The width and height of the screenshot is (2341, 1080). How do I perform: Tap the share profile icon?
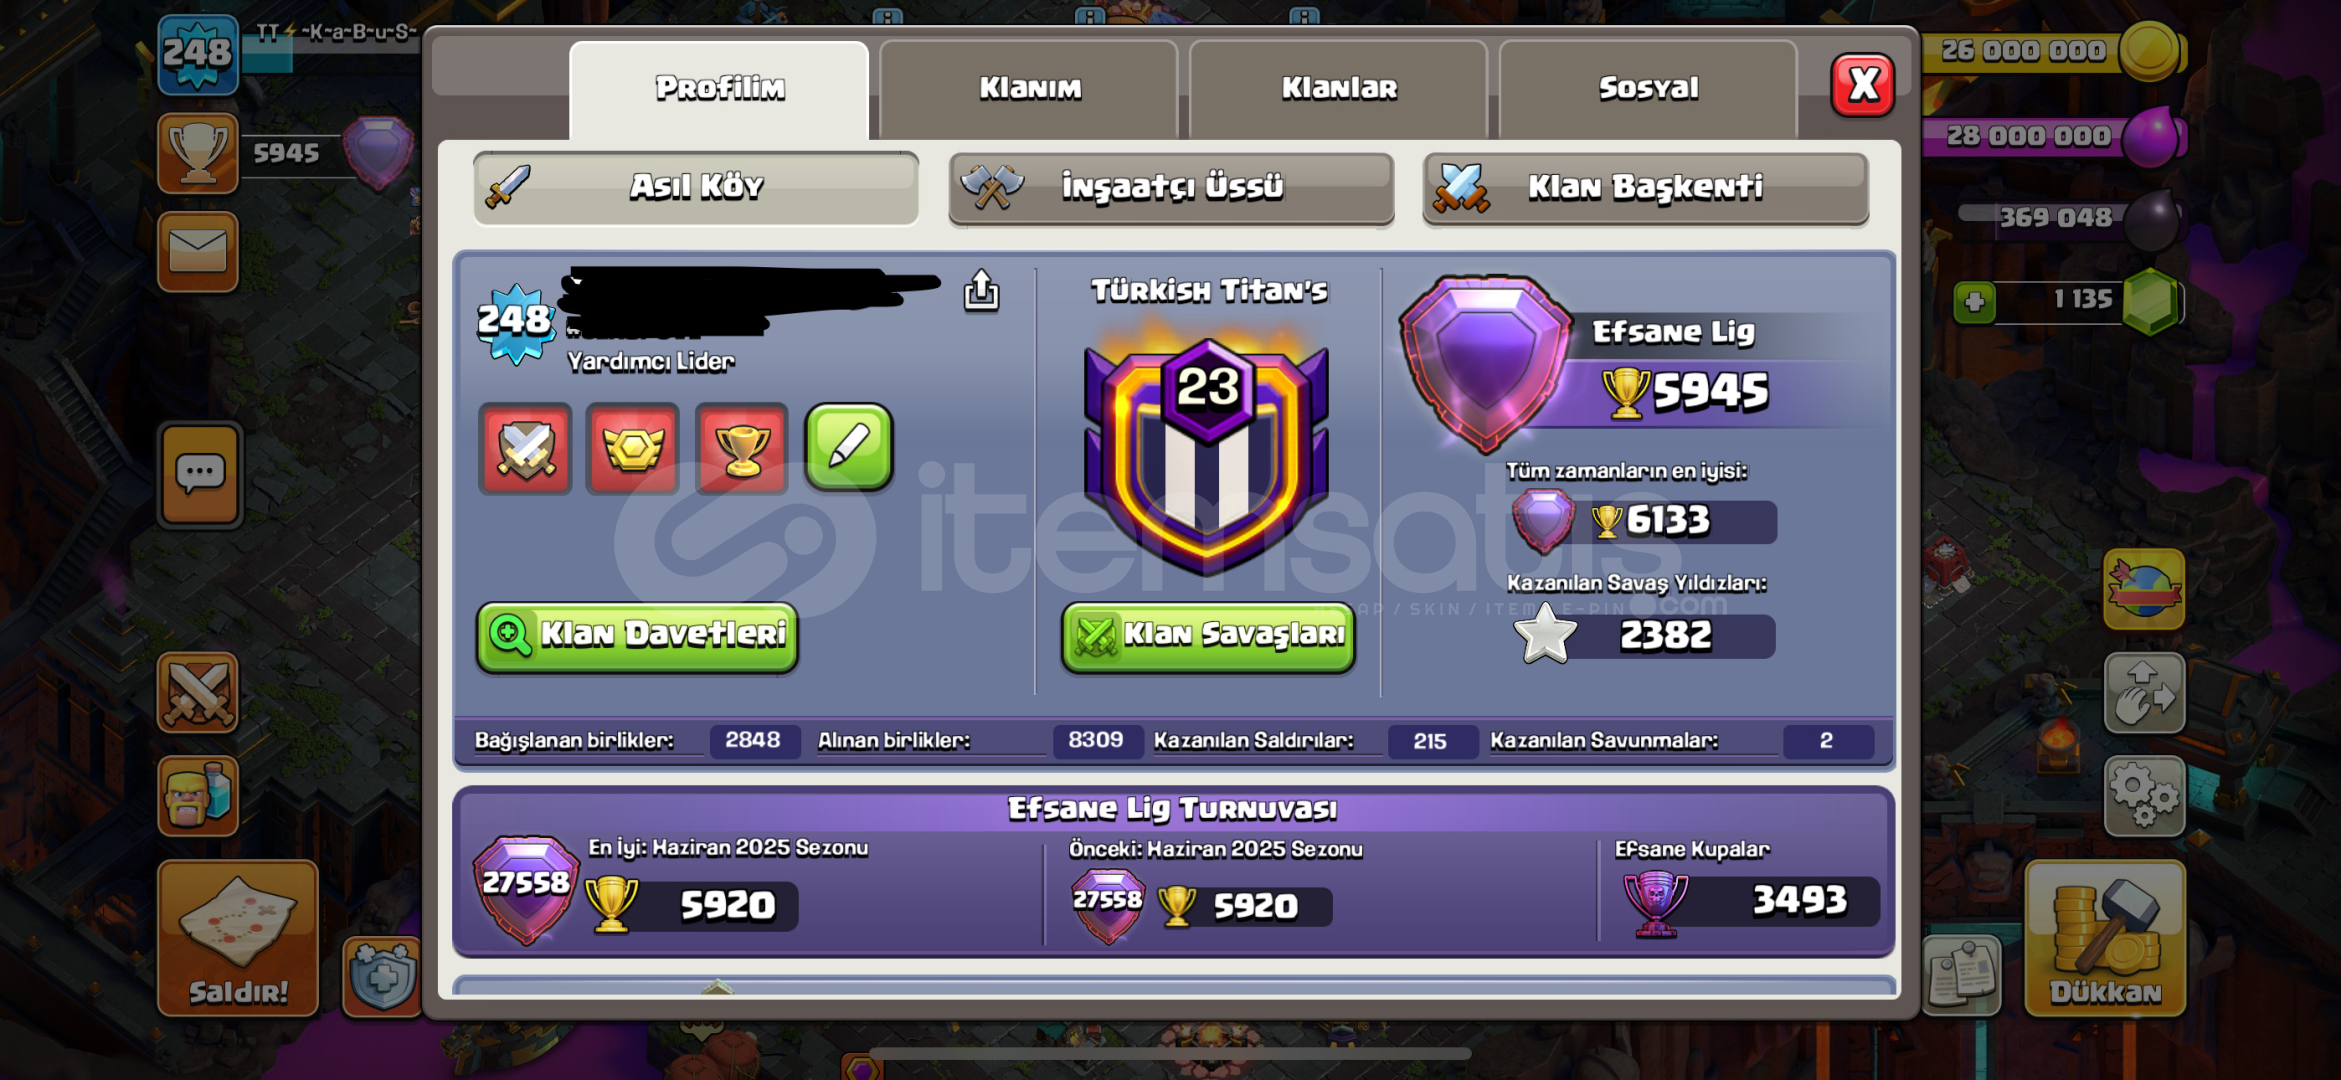981,291
